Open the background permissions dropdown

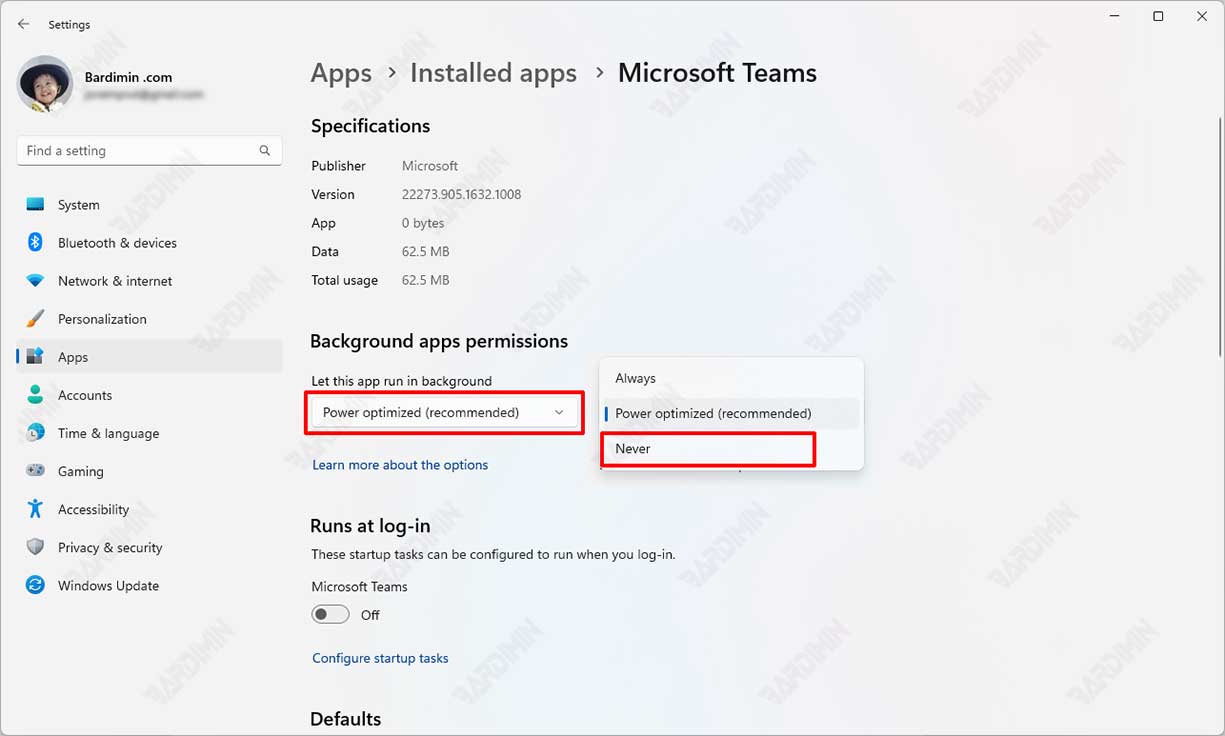coord(444,412)
